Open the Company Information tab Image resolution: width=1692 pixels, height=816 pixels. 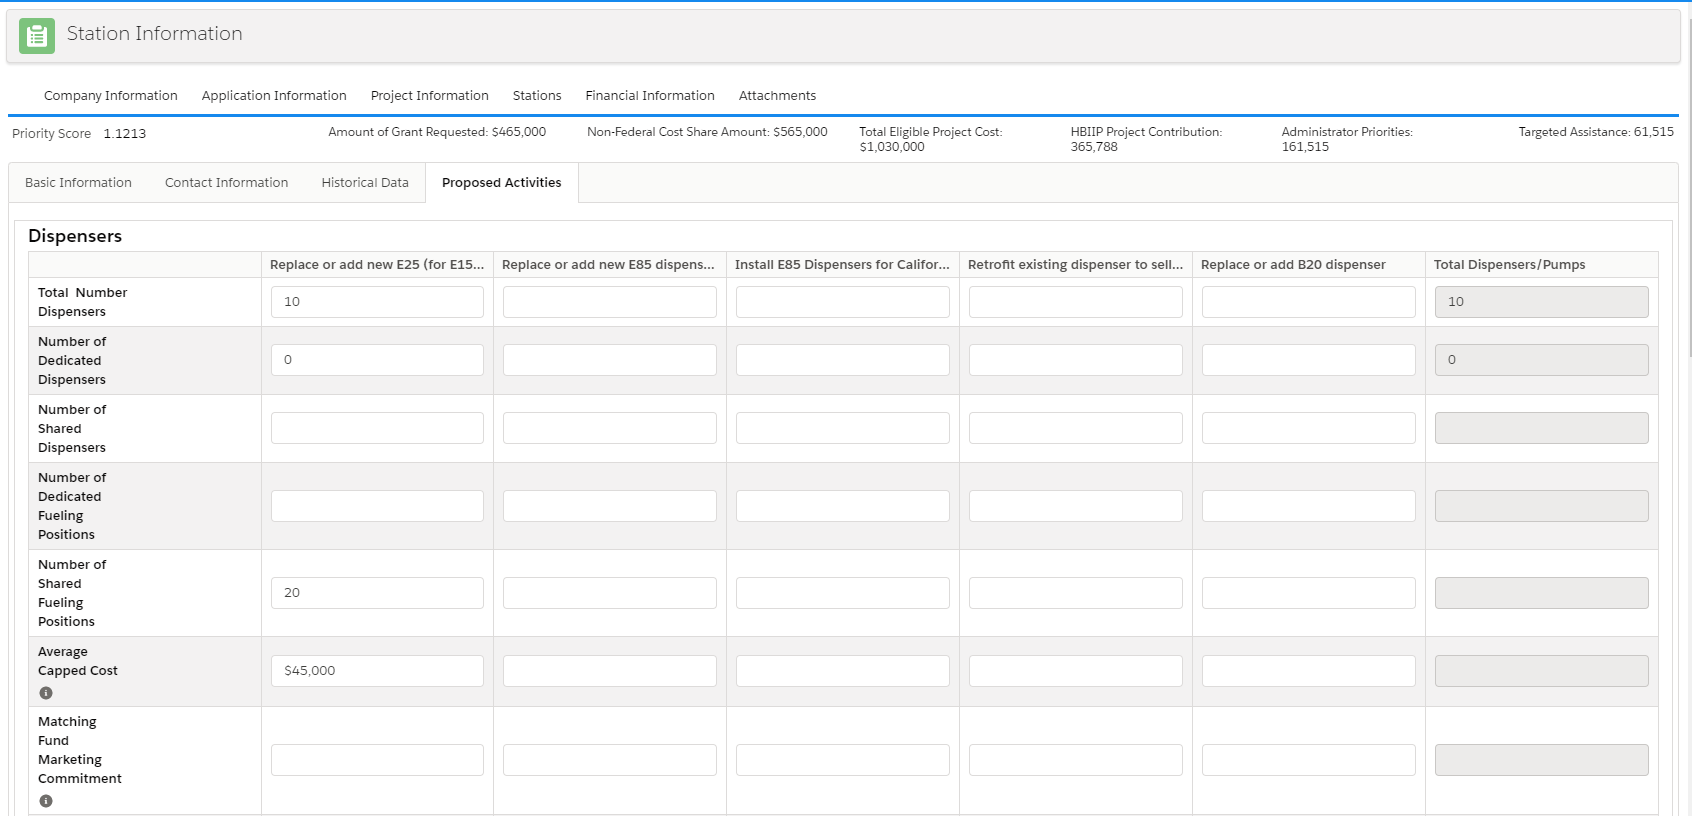[x=110, y=96]
